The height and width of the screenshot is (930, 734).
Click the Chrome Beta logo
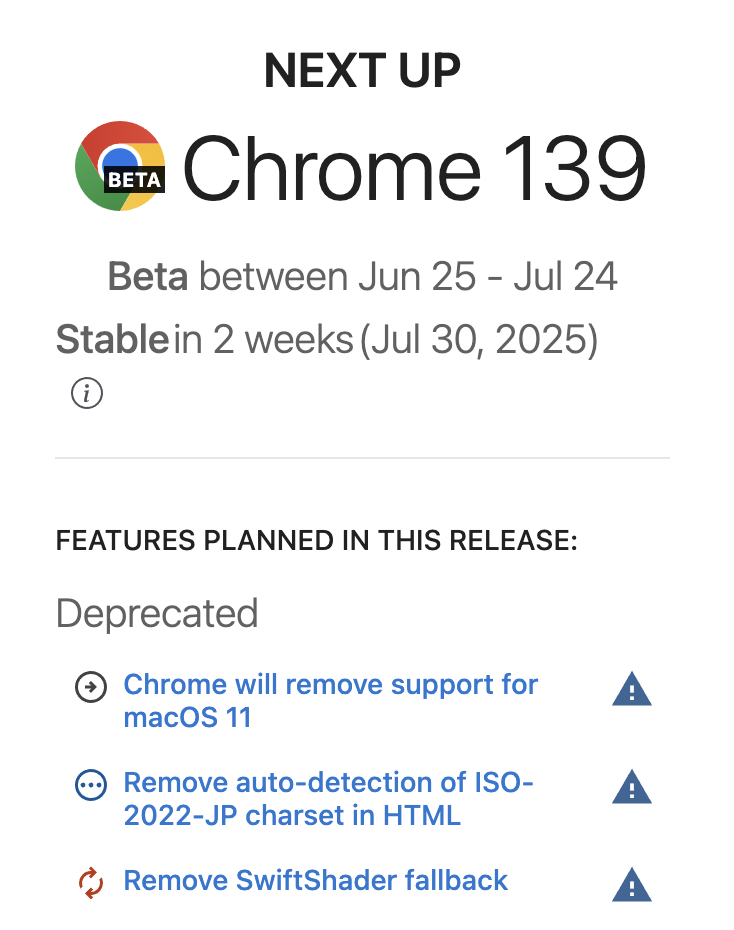click(120, 166)
